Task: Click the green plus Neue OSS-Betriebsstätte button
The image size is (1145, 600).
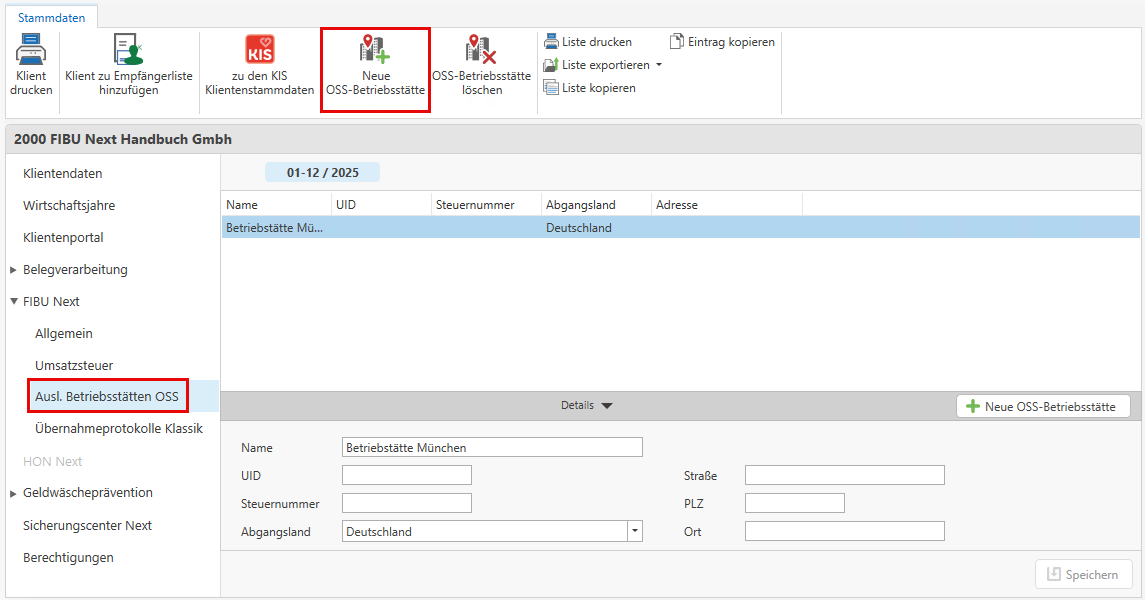Action: 1043,407
